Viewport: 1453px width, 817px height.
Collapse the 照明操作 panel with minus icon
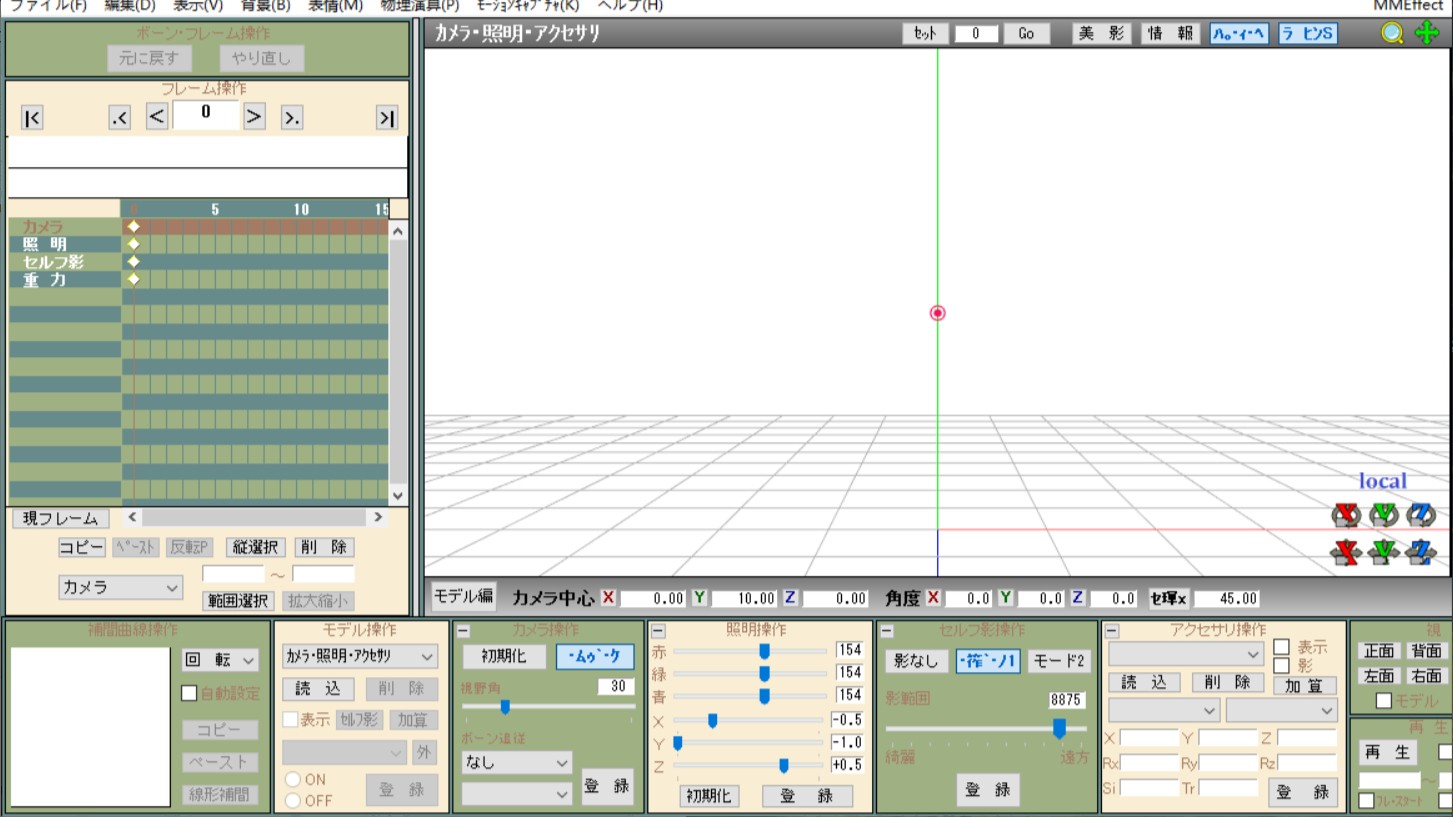pos(658,631)
